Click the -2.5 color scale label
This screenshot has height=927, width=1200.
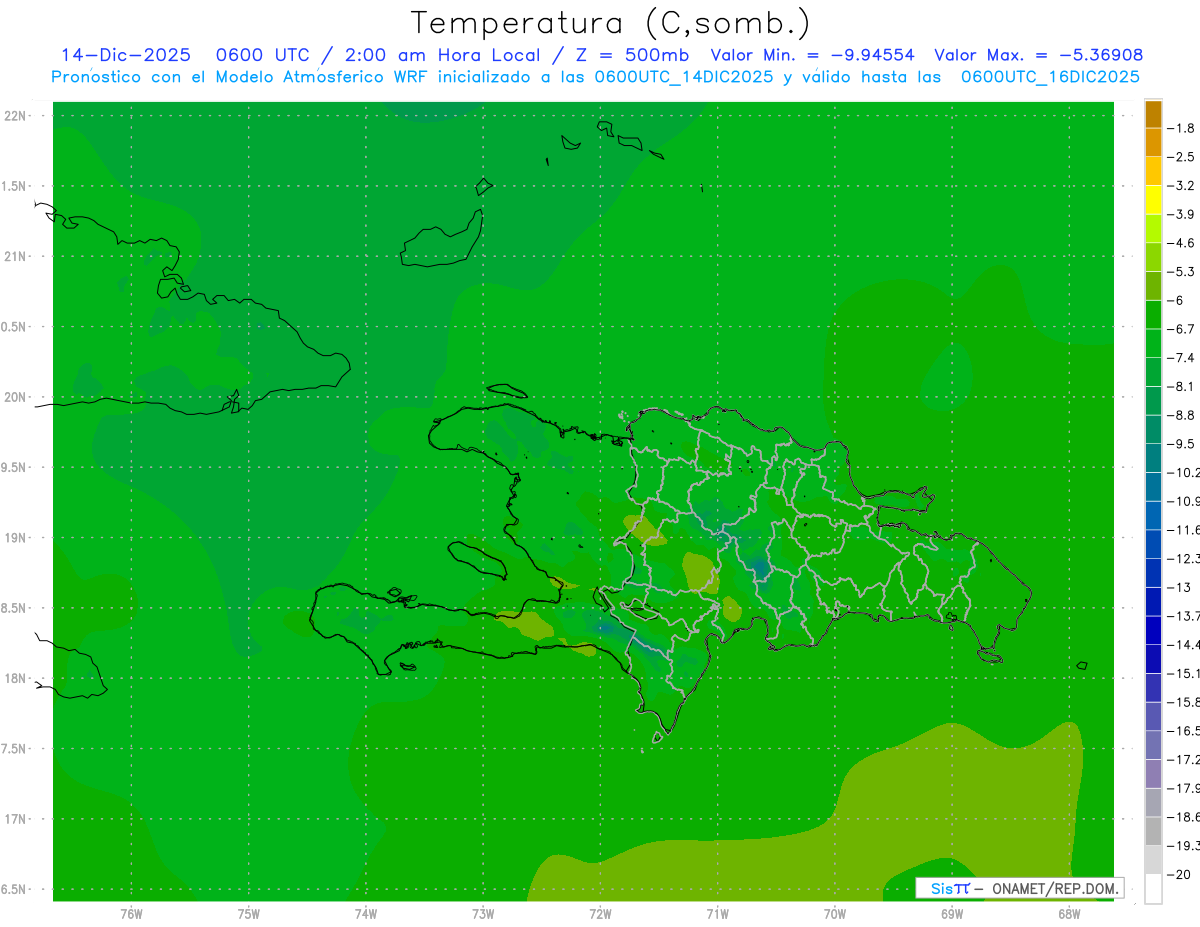pos(1181,157)
